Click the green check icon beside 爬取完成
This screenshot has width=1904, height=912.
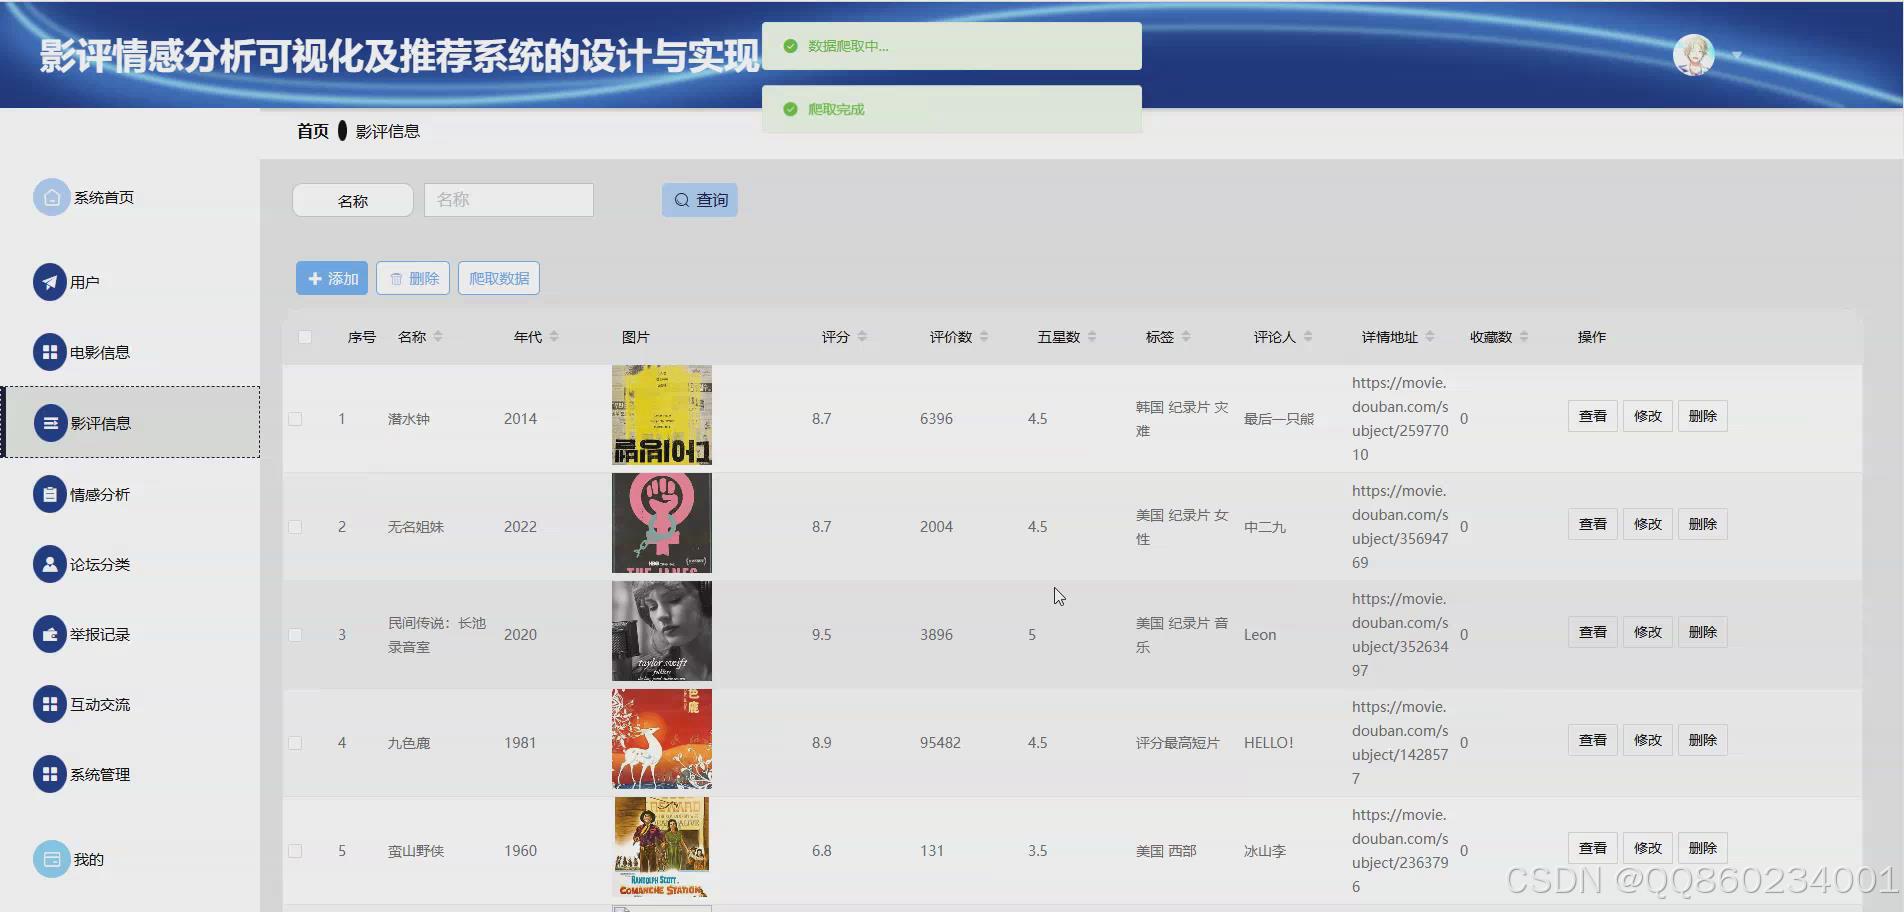[790, 109]
